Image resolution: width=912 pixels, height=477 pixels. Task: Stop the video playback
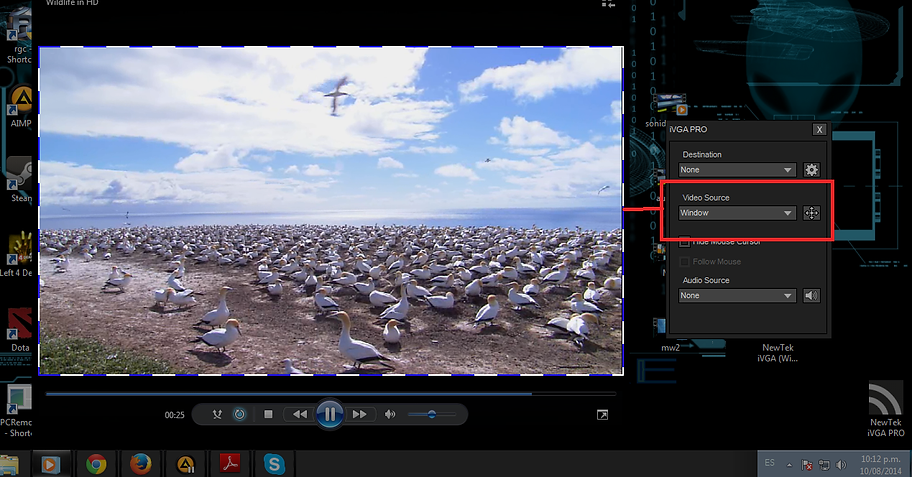[268, 415]
